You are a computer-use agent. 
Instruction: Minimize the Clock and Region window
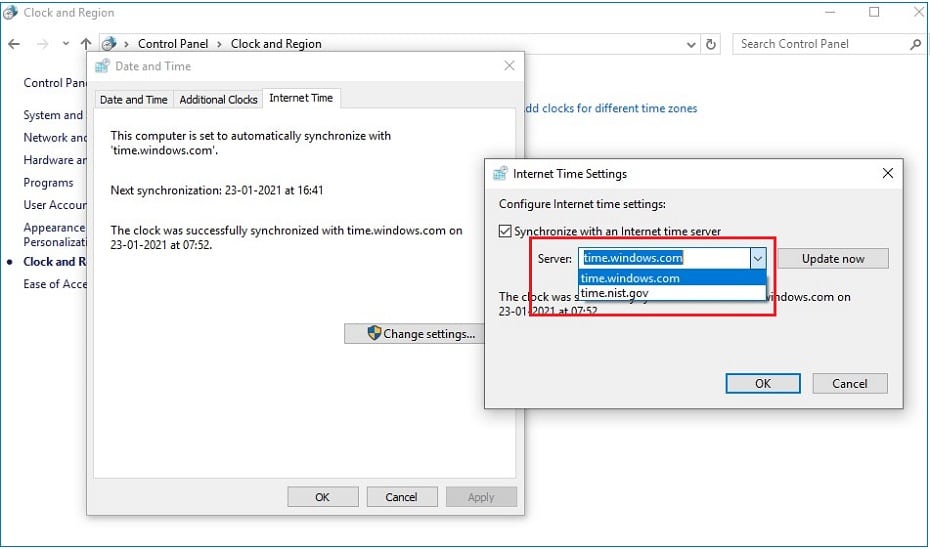point(830,12)
